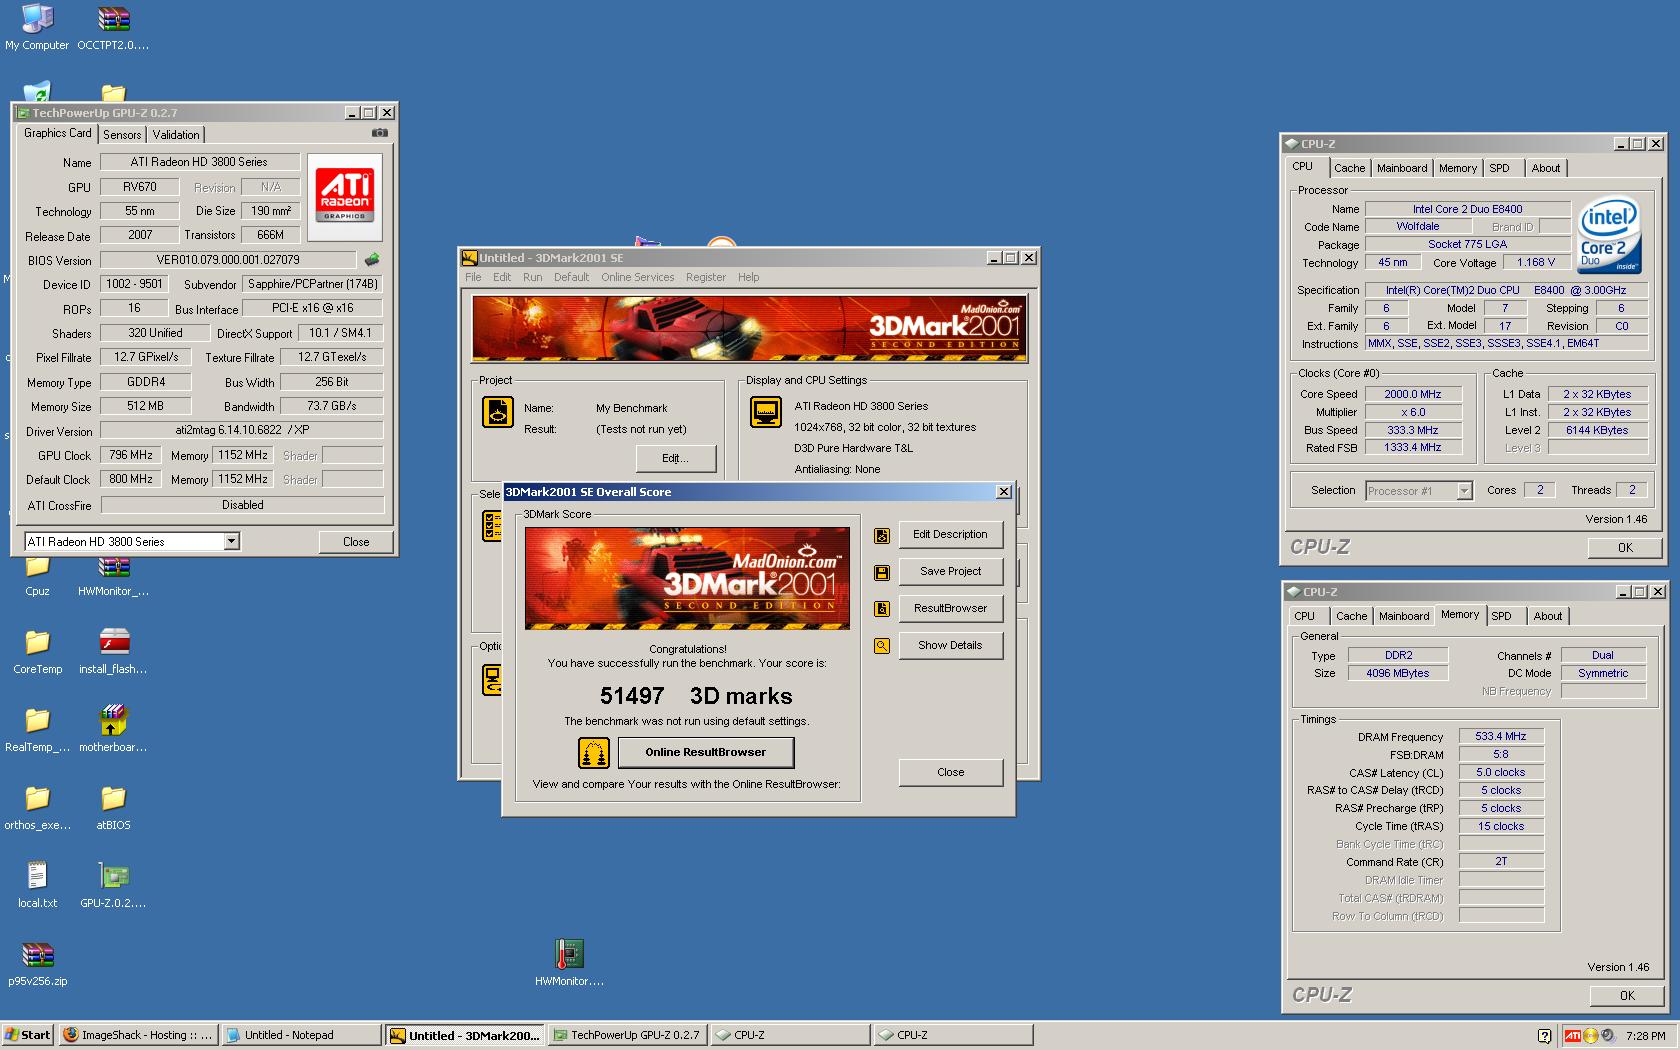
Task: Click the Online ResultBrowser people icon
Action: [x=594, y=753]
